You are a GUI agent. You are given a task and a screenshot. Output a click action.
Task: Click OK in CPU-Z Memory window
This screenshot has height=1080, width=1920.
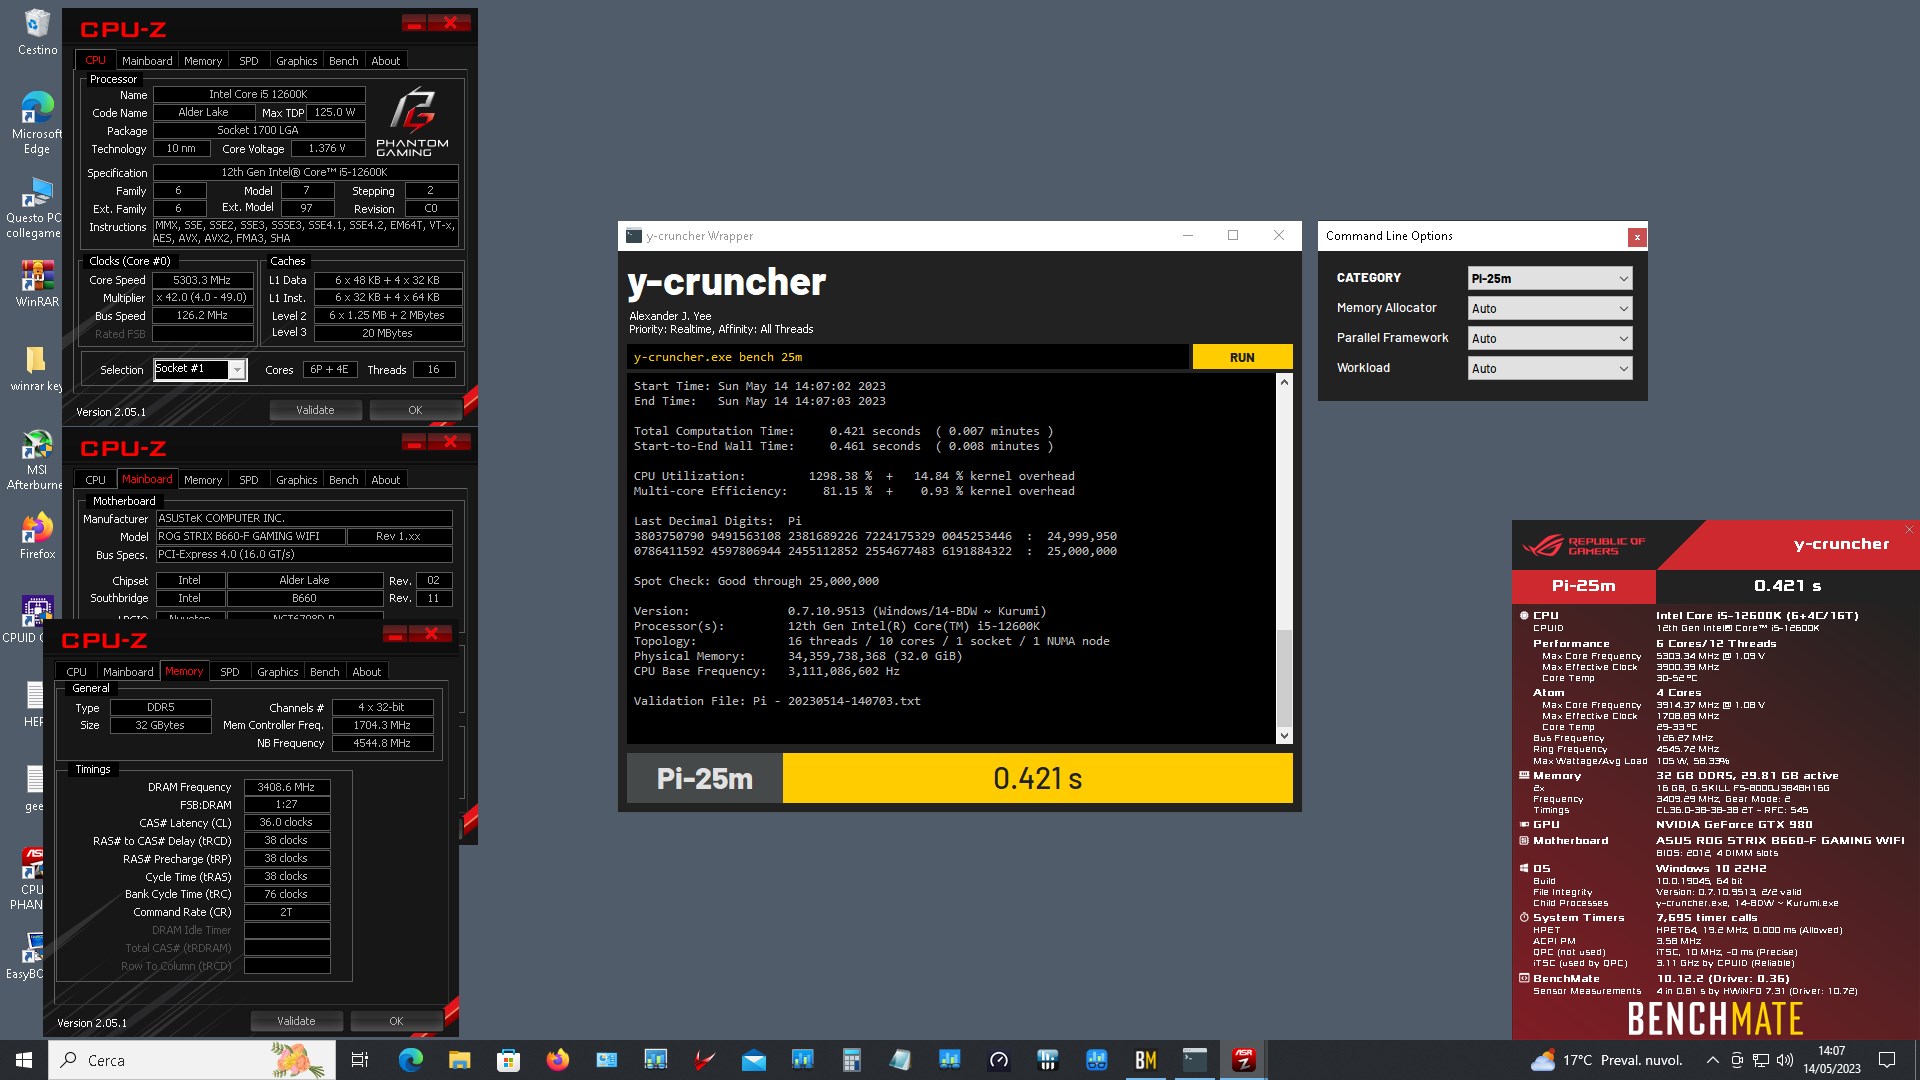point(396,1021)
